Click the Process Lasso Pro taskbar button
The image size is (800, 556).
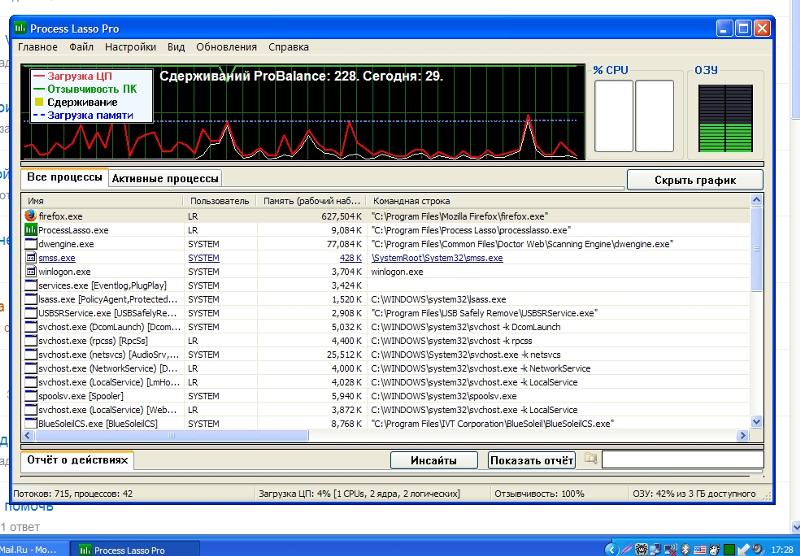[x=134, y=550]
